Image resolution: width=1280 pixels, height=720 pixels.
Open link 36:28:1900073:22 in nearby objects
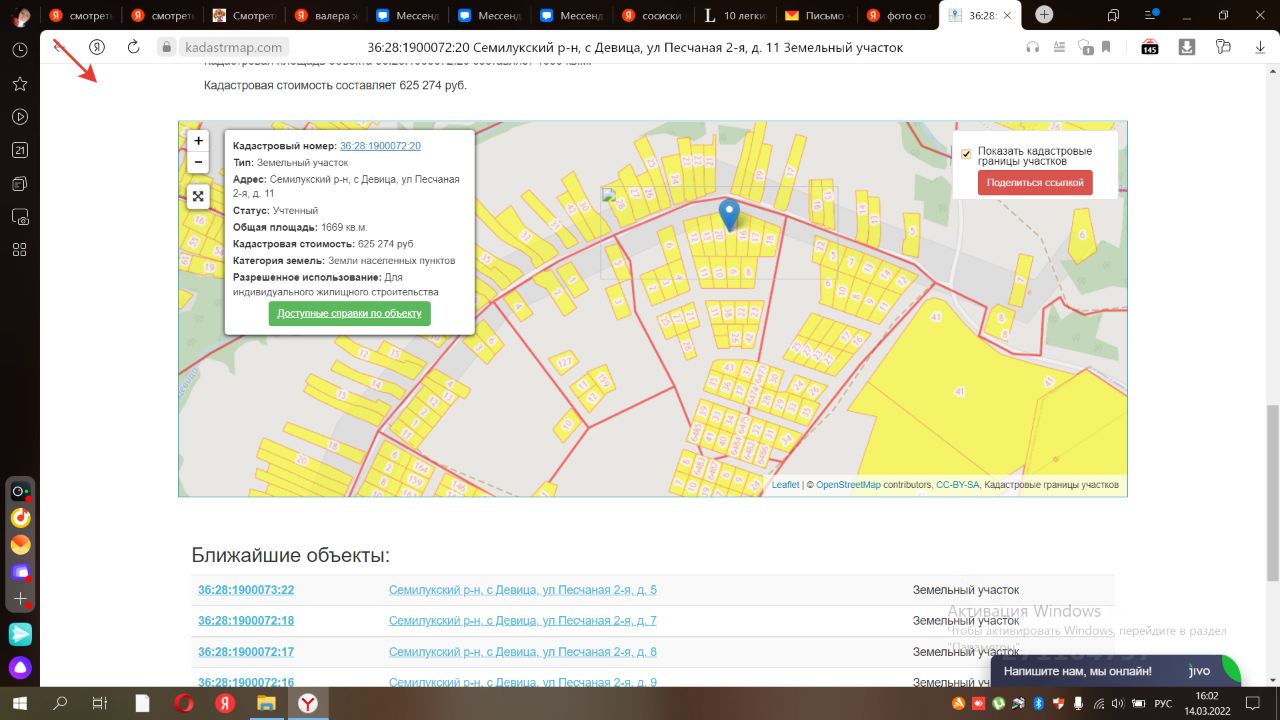(246, 590)
